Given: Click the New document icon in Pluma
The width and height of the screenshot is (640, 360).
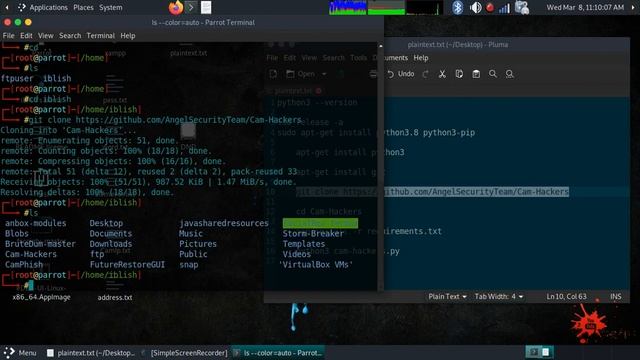Looking at the screenshot, I should [273, 74].
